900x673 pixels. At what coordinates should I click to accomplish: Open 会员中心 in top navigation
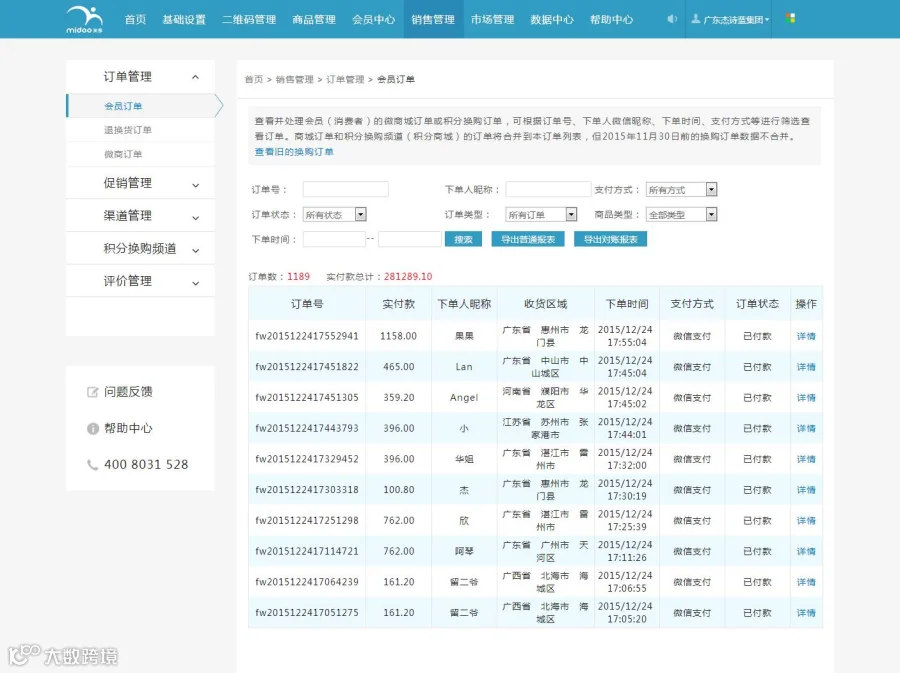[x=374, y=20]
